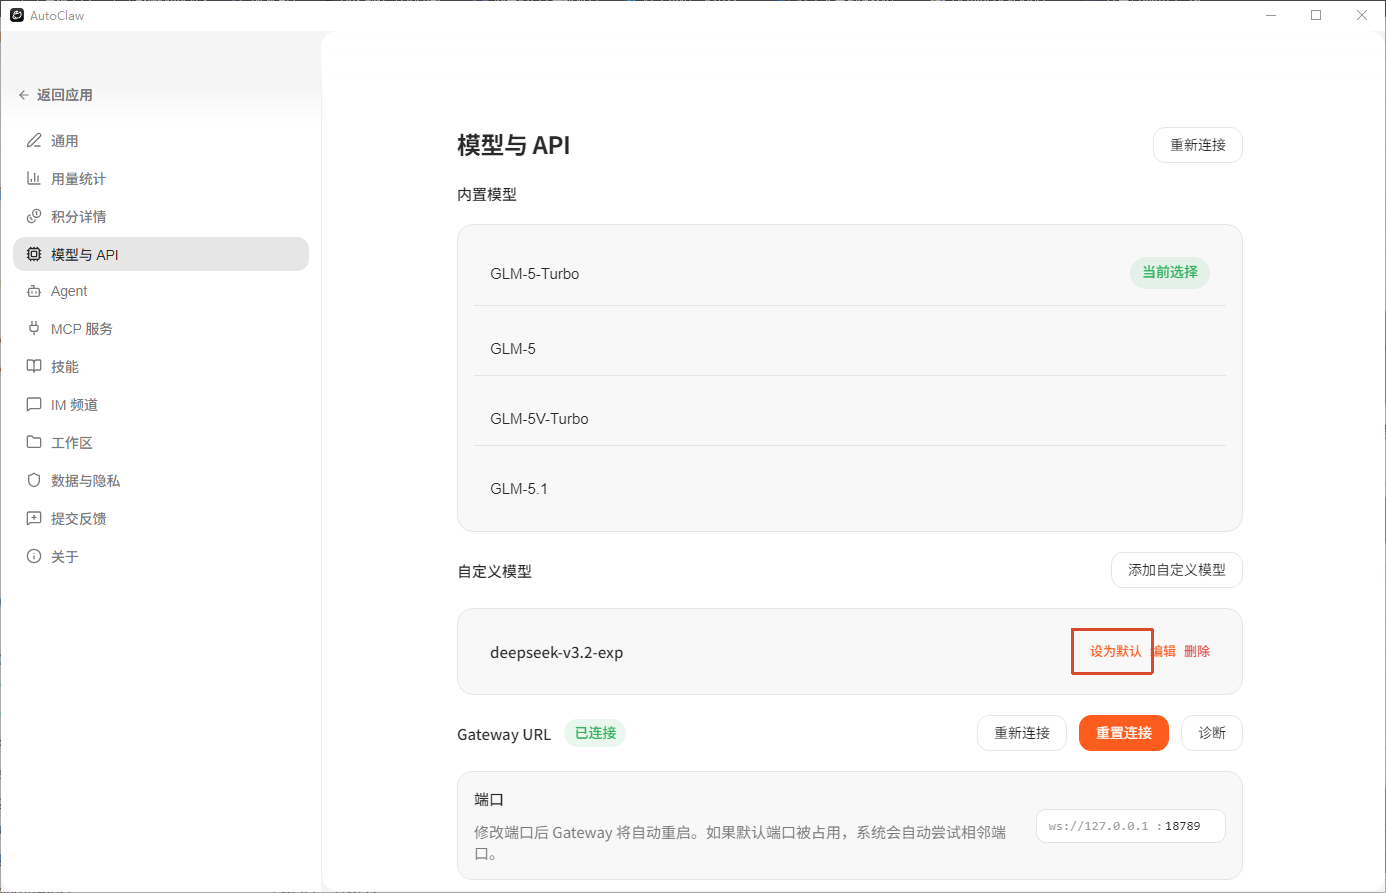Viewport: 1386px width, 893px height.
Task: Select the GLM-5.1 model row
Action: click(x=850, y=488)
